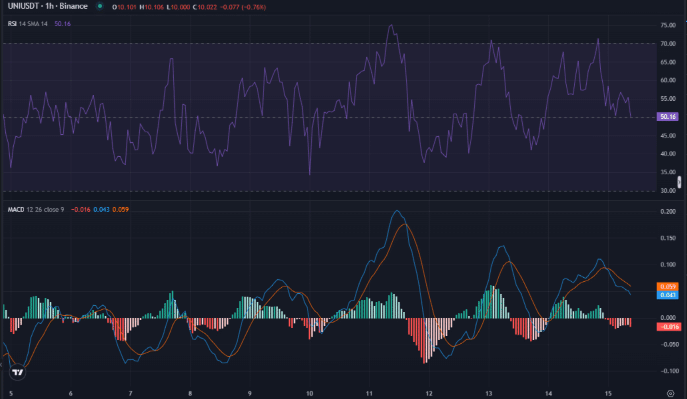Click the 60.00 RSI scale label
The width and height of the screenshot is (687, 399).
[x=668, y=80]
